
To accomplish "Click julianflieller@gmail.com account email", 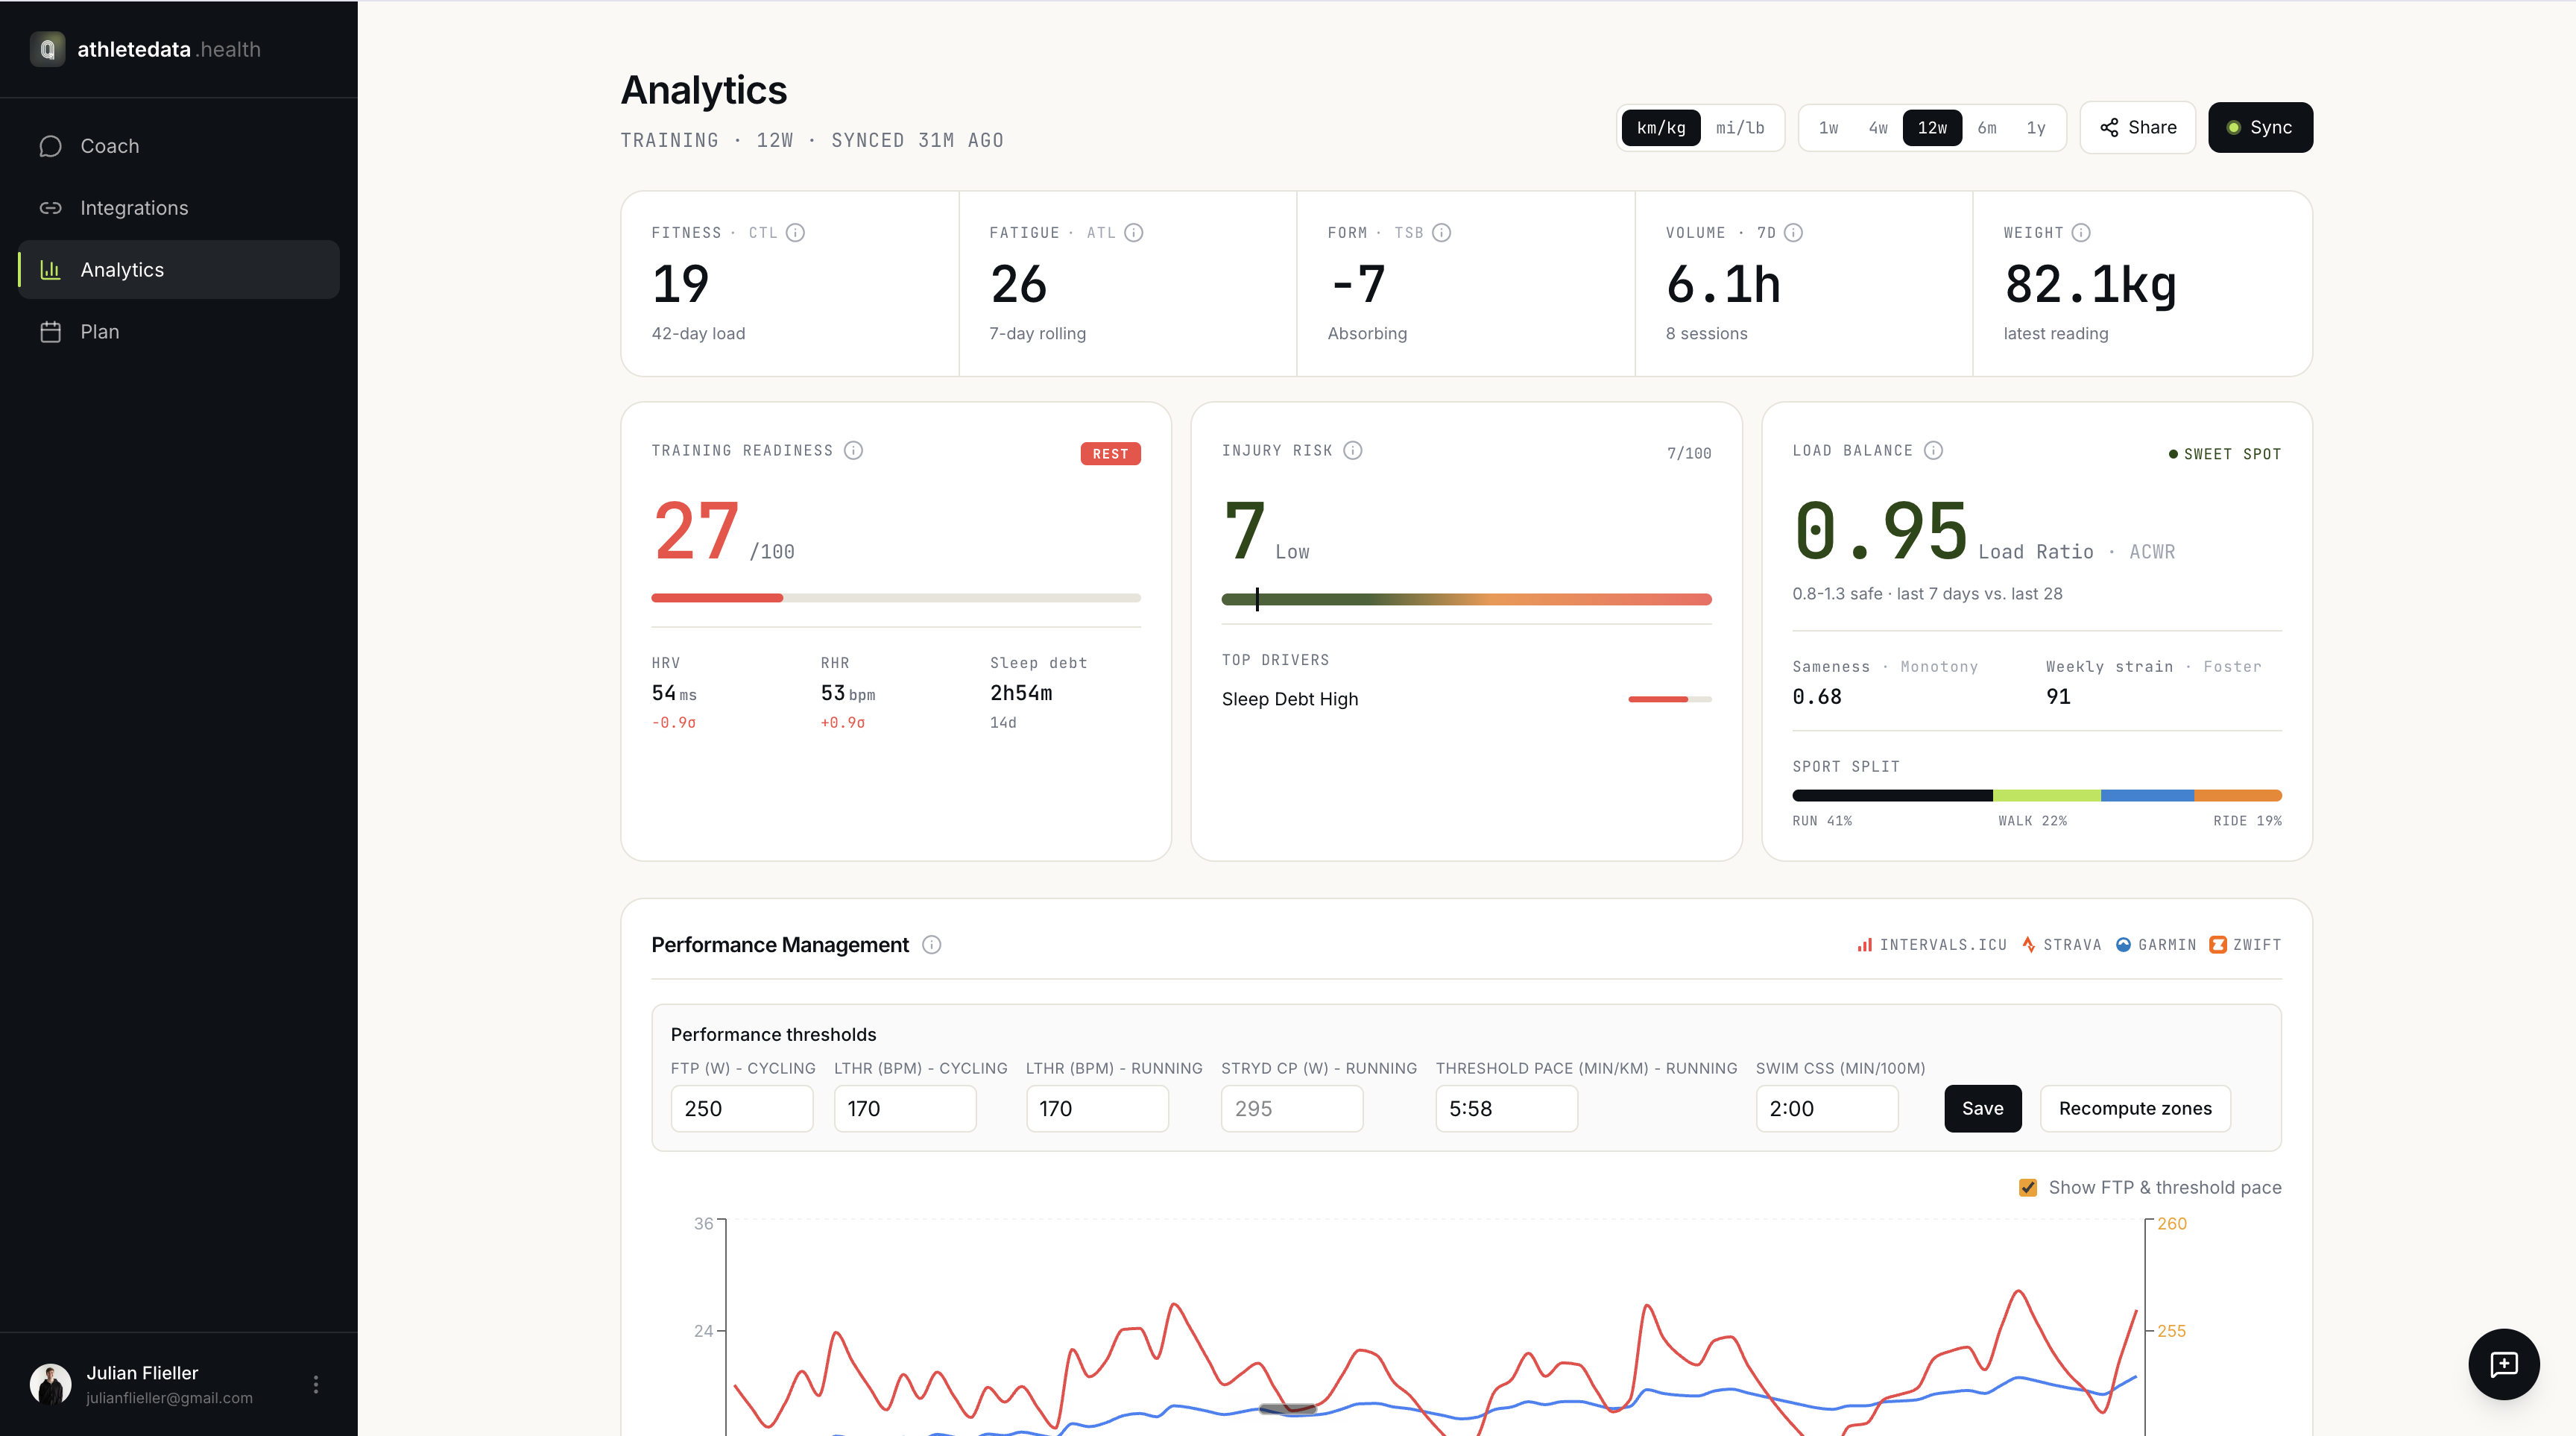I will click(x=169, y=1398).
